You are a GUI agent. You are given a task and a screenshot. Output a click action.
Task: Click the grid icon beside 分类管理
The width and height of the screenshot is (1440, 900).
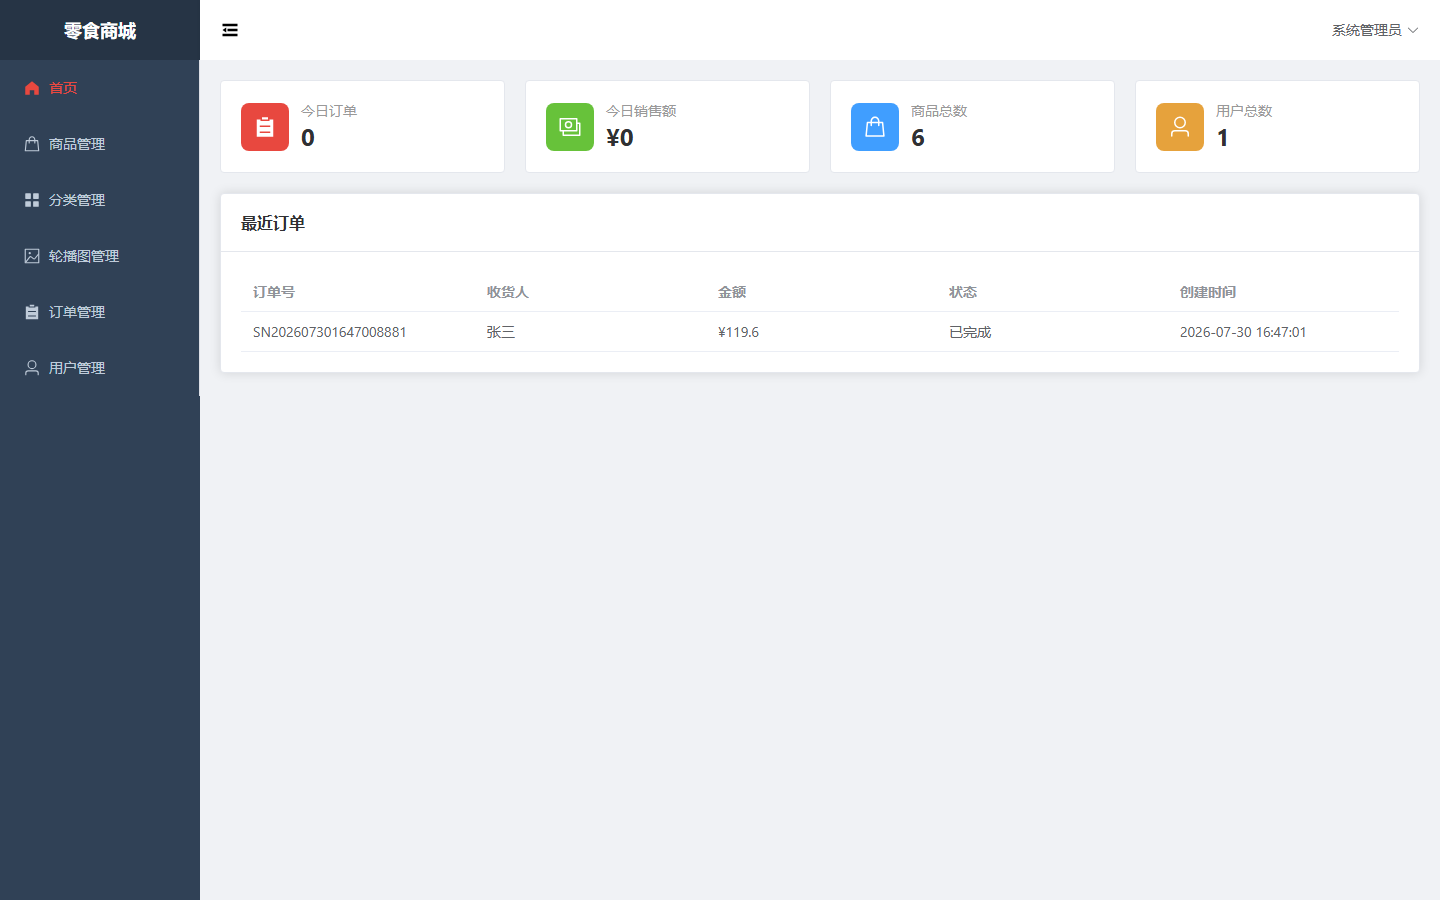(x=32, y=200)
